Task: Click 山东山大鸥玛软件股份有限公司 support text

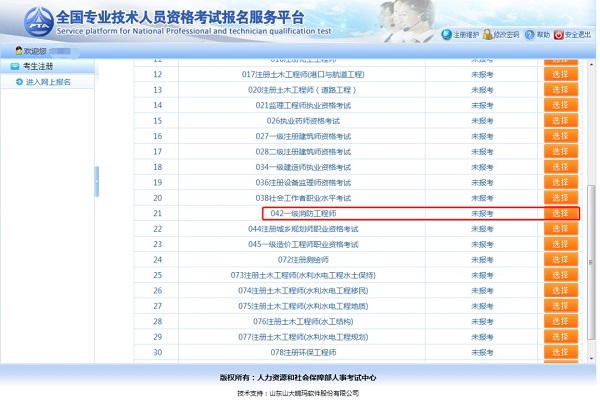Action: tap(314, 393)
